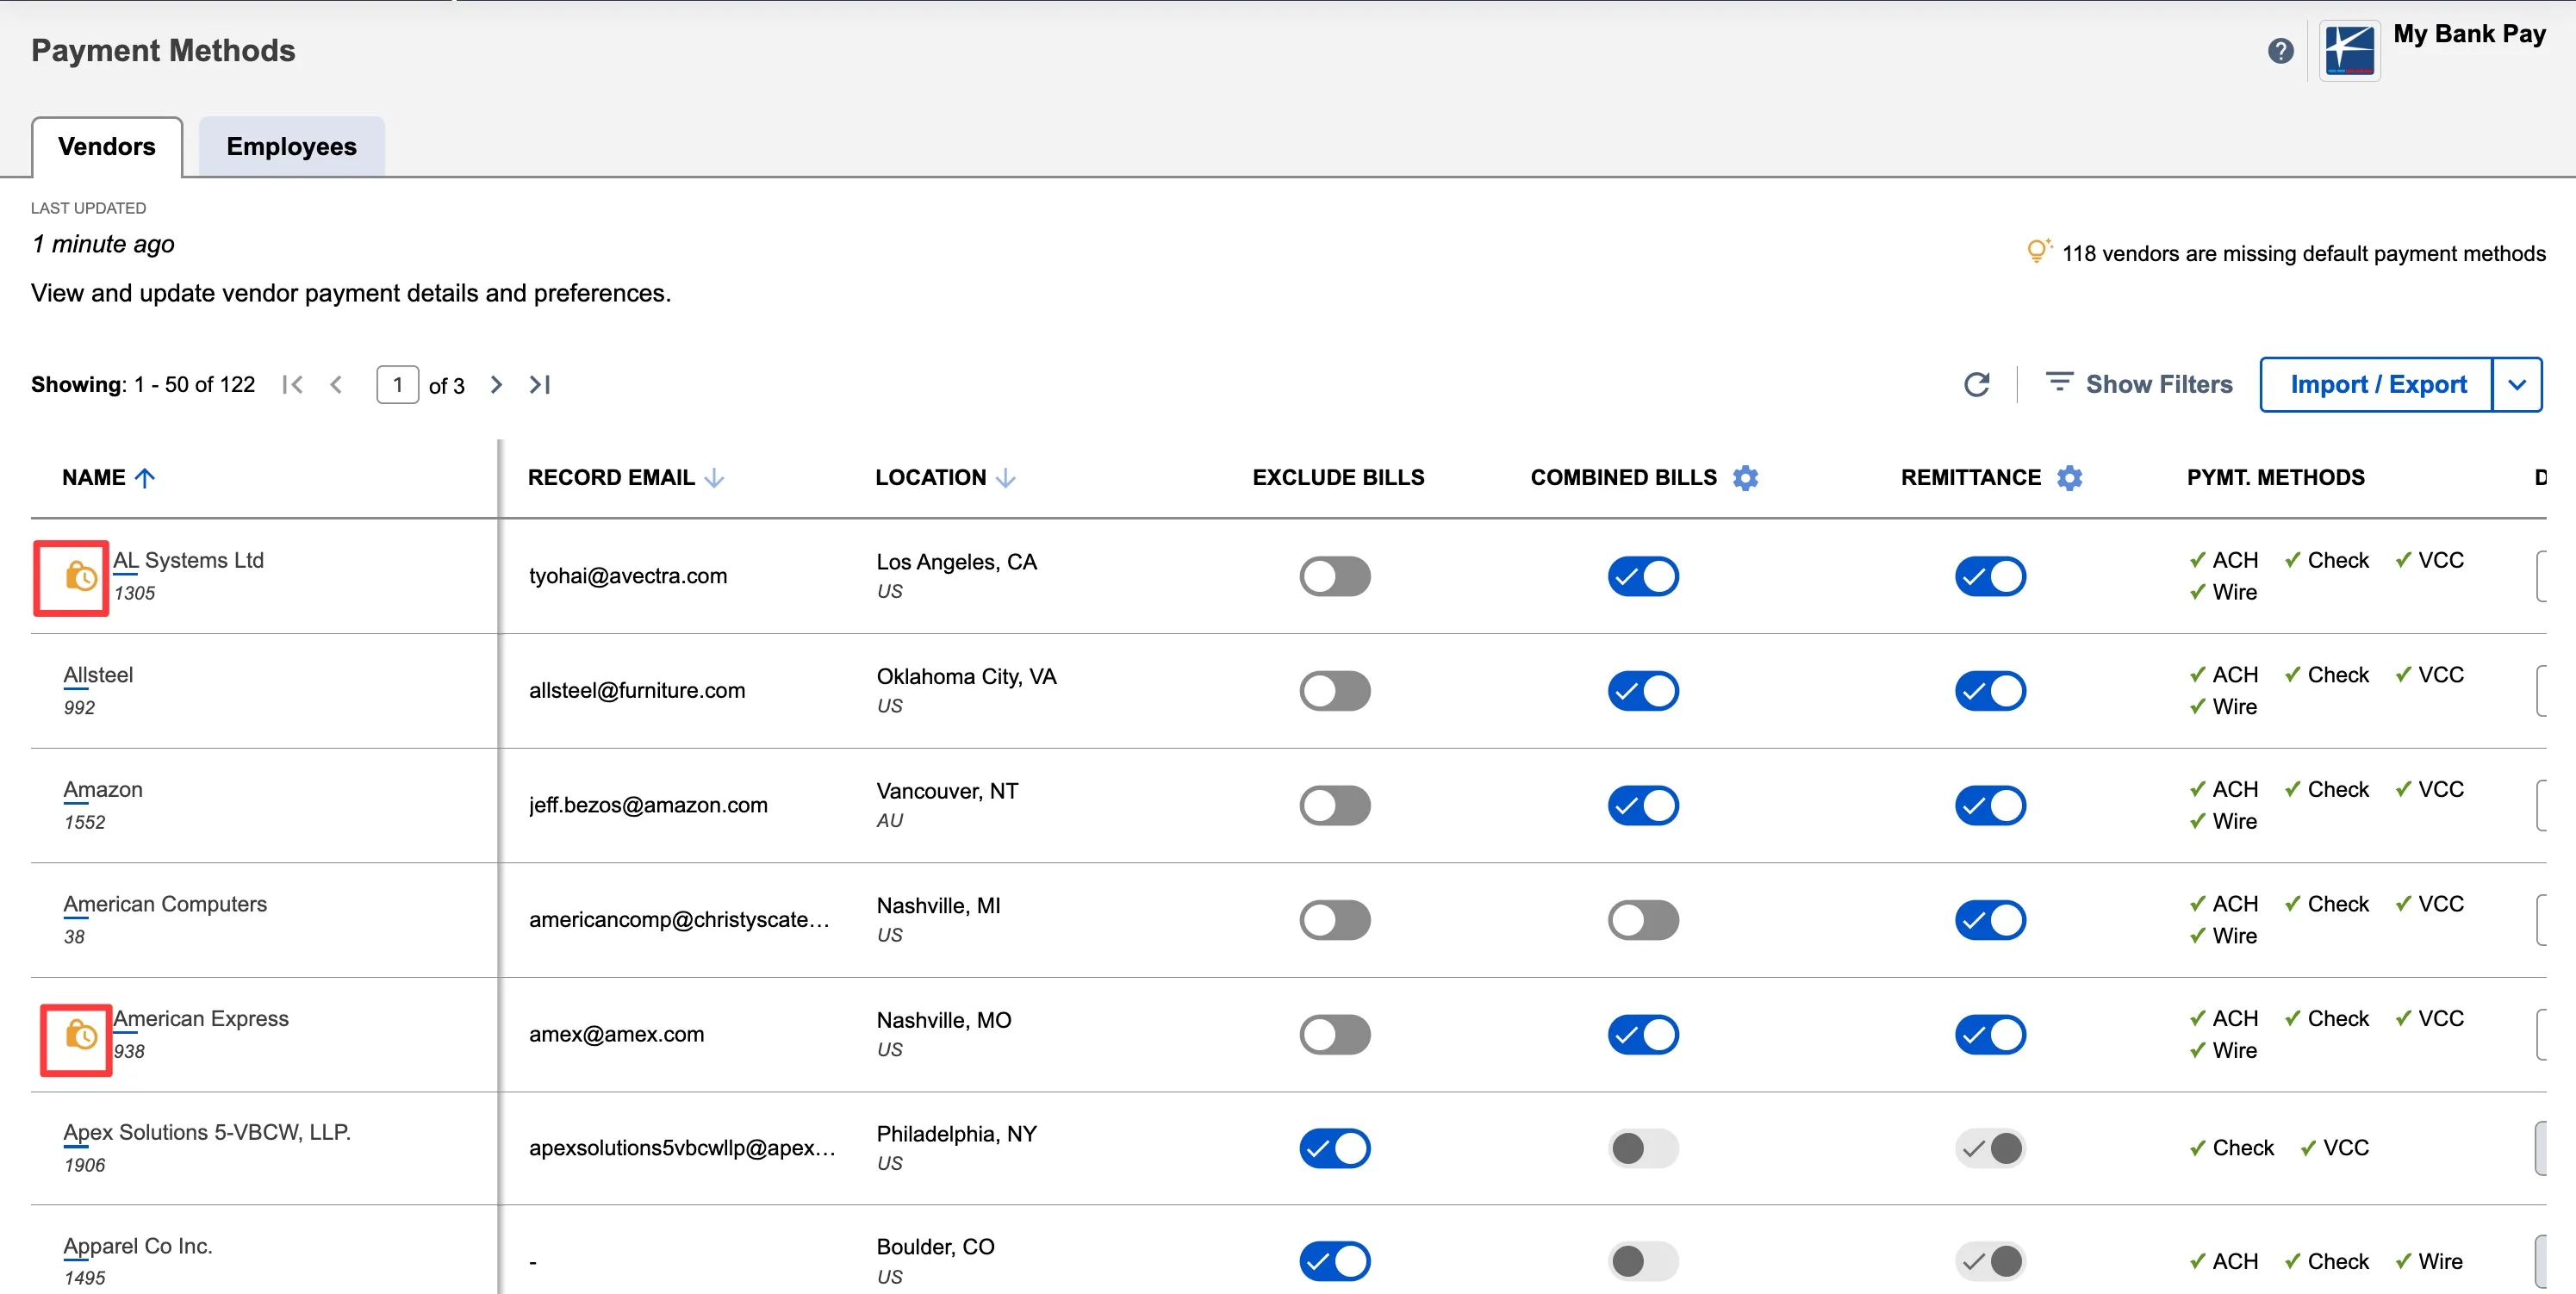Click the page number input field
2576x1294 pixels.
[397, 384]
